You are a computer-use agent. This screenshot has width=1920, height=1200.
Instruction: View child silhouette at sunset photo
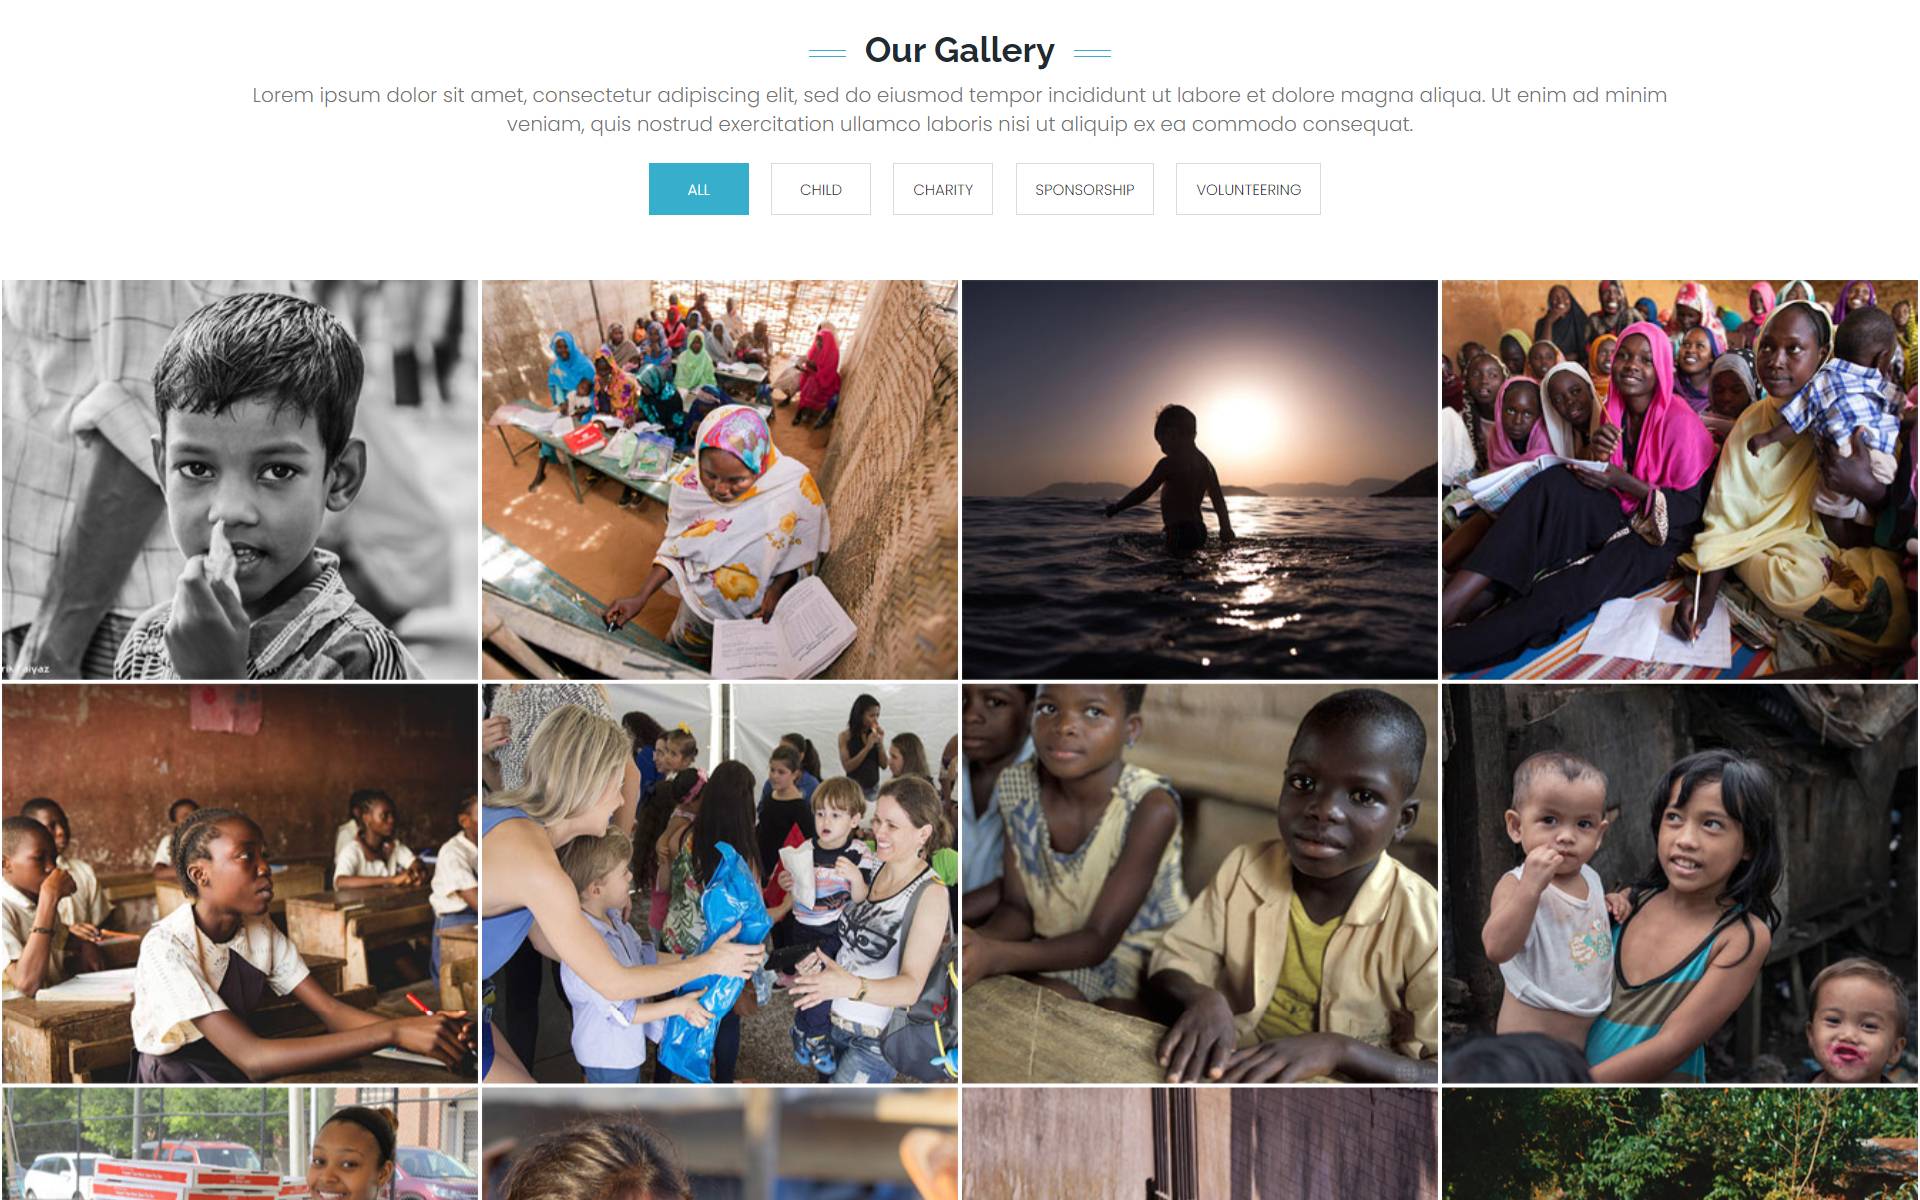1200,480
